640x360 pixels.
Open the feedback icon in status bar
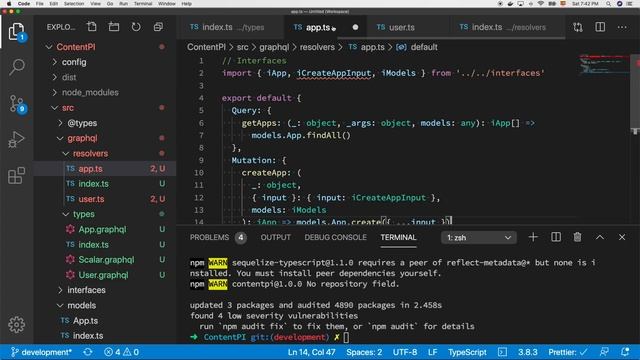pos(604,352)
